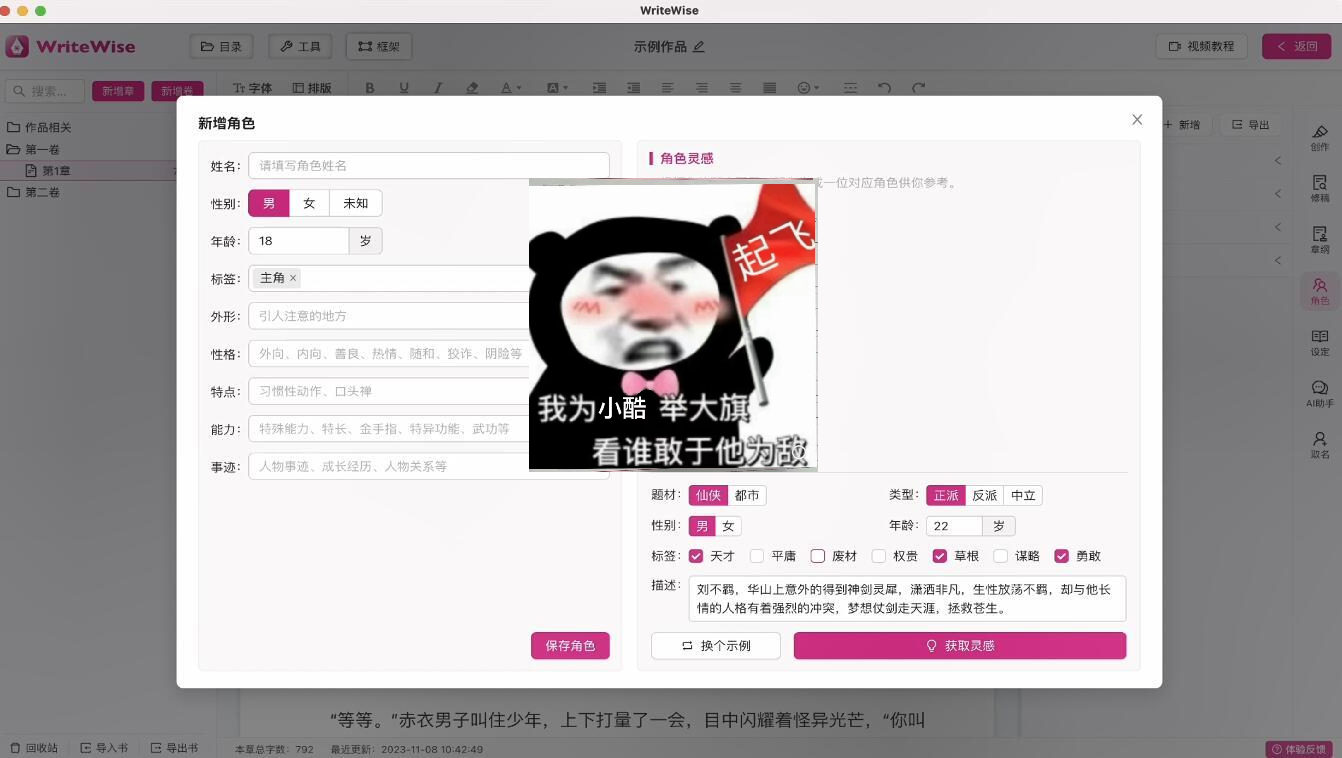1342x758 pixels.
Task: Open the 回收站 recycle bin
Action: point(34,747)
